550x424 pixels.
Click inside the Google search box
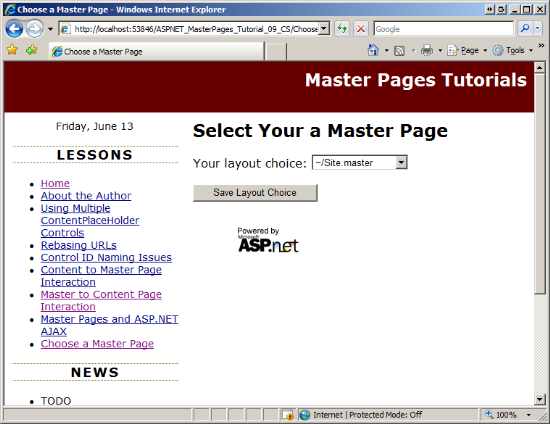coord(444,29)
